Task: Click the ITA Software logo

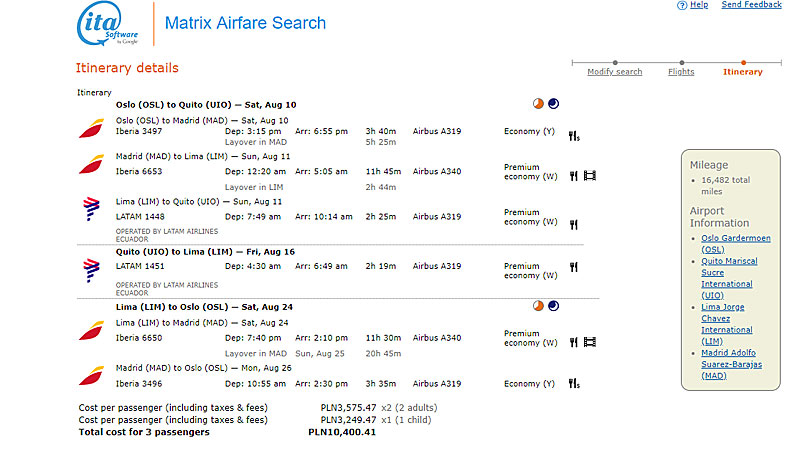Action: click(x=108, y=23)
